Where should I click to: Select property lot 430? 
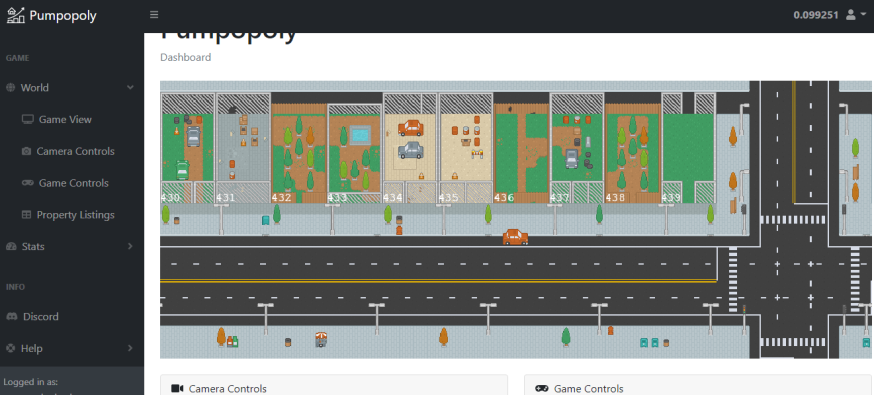(x=187, y=148)
